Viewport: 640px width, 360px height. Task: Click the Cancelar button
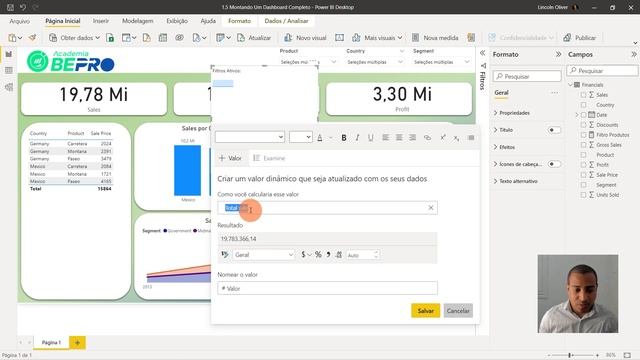pyautogui.click(x=458, y=311)
